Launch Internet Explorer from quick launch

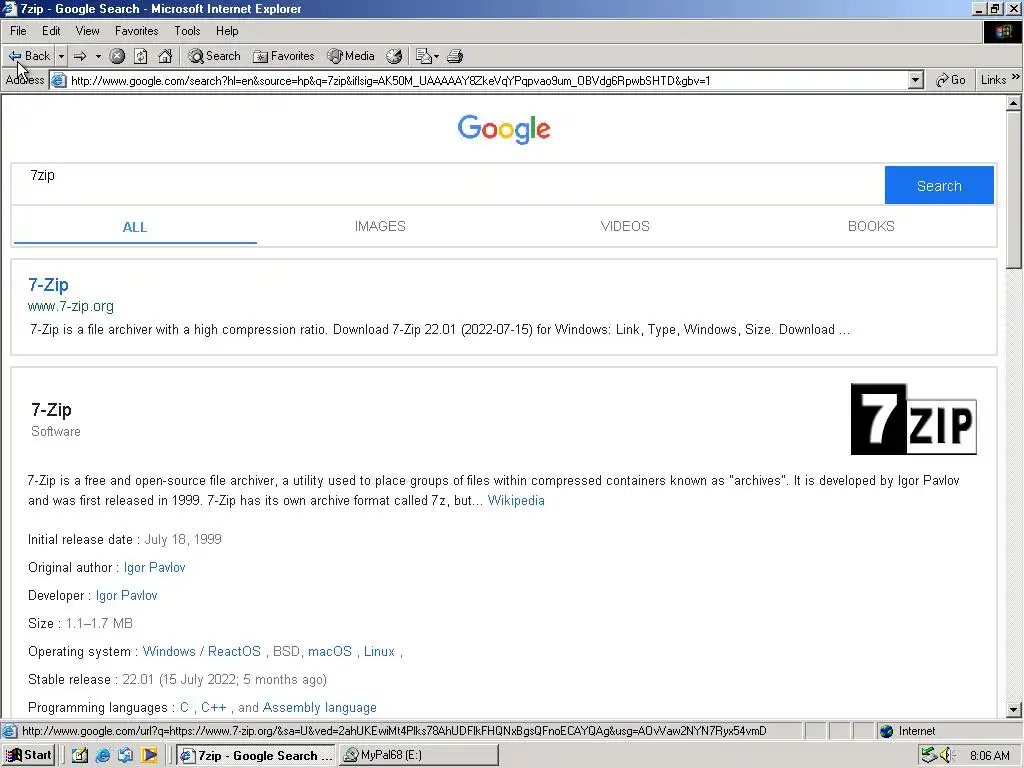103,756
